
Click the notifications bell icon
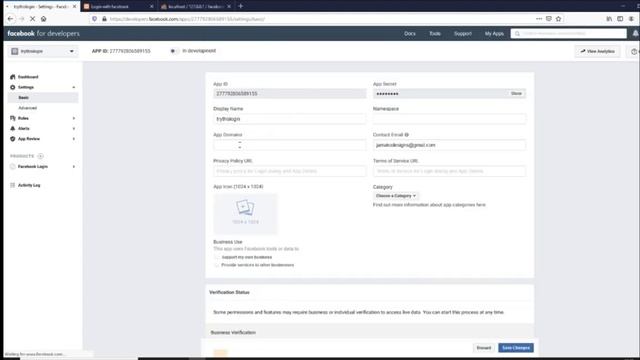(x=636, y=33)
